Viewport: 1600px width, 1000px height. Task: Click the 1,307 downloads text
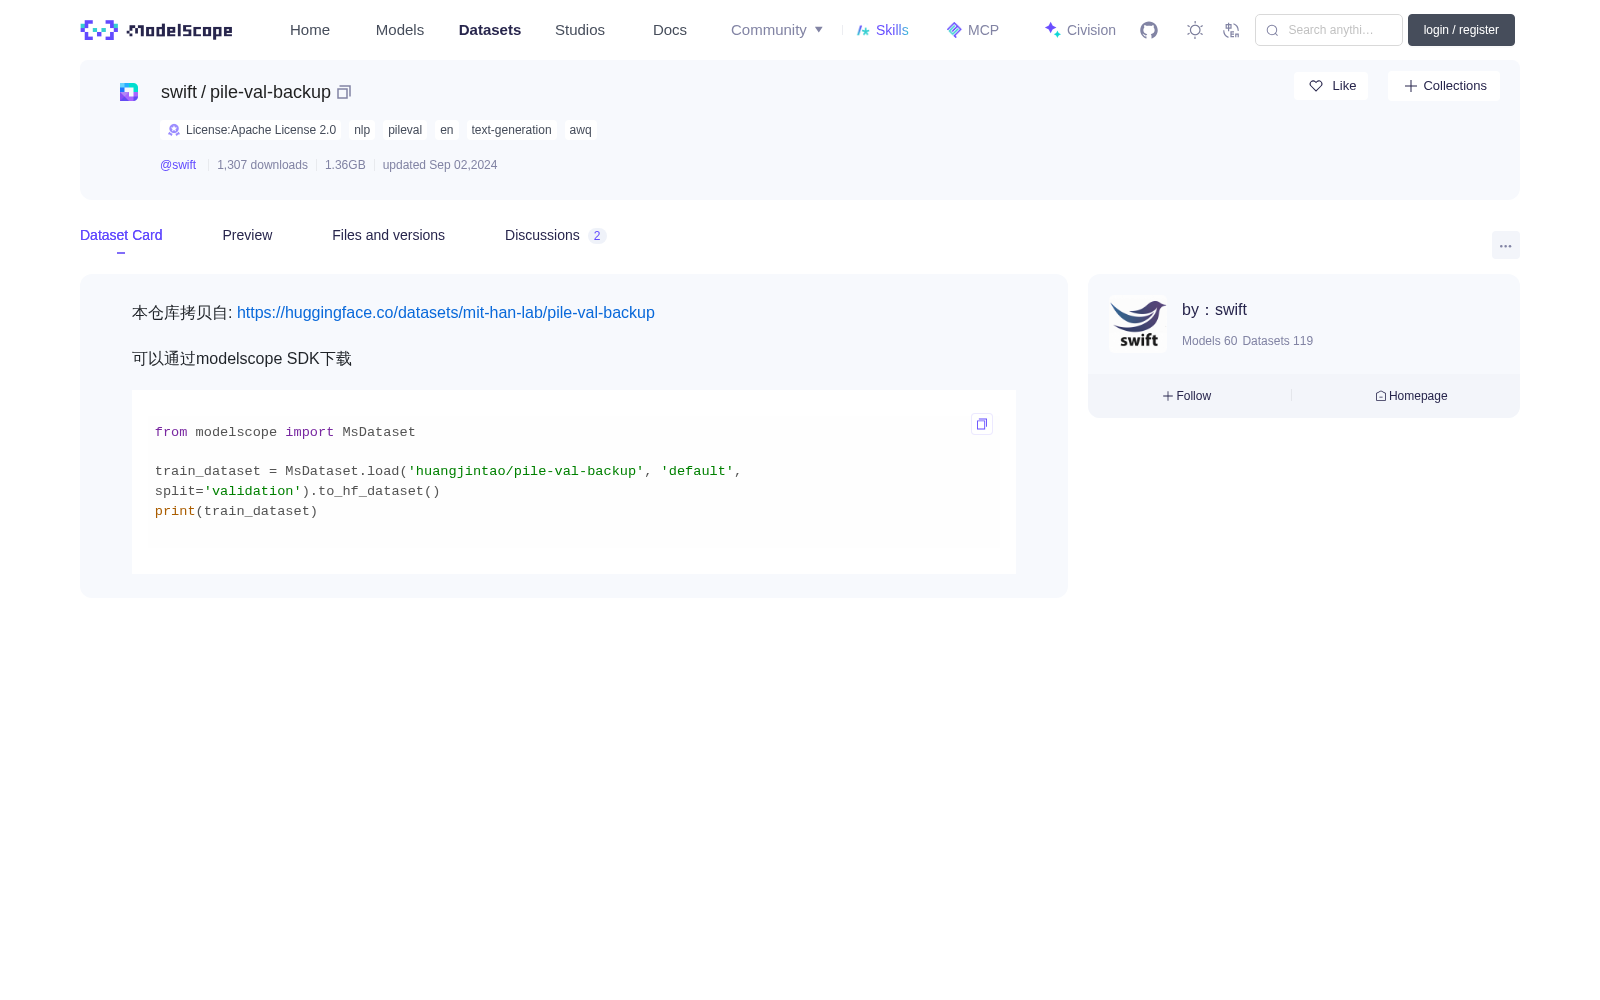click(262, 165)
